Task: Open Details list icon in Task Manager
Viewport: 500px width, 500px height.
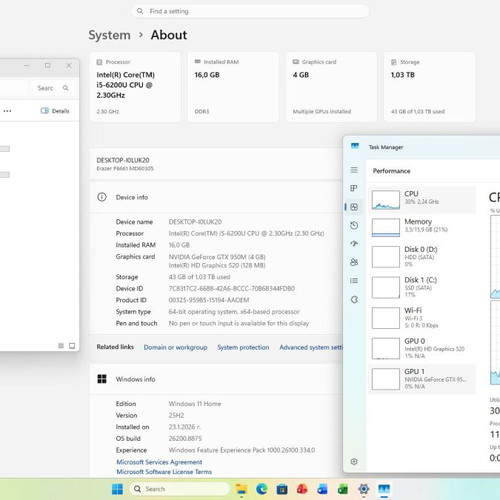Action: [x=354, y=281]
